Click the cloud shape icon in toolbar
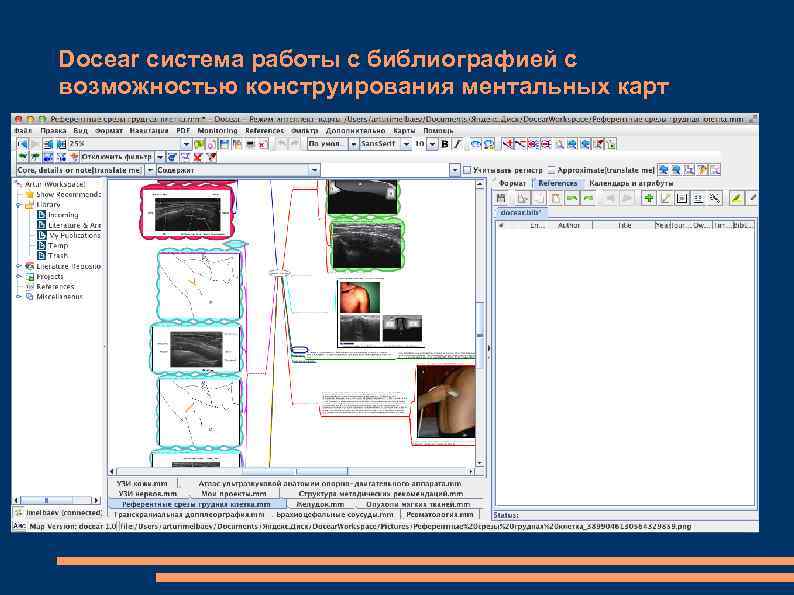 [475, 144]
